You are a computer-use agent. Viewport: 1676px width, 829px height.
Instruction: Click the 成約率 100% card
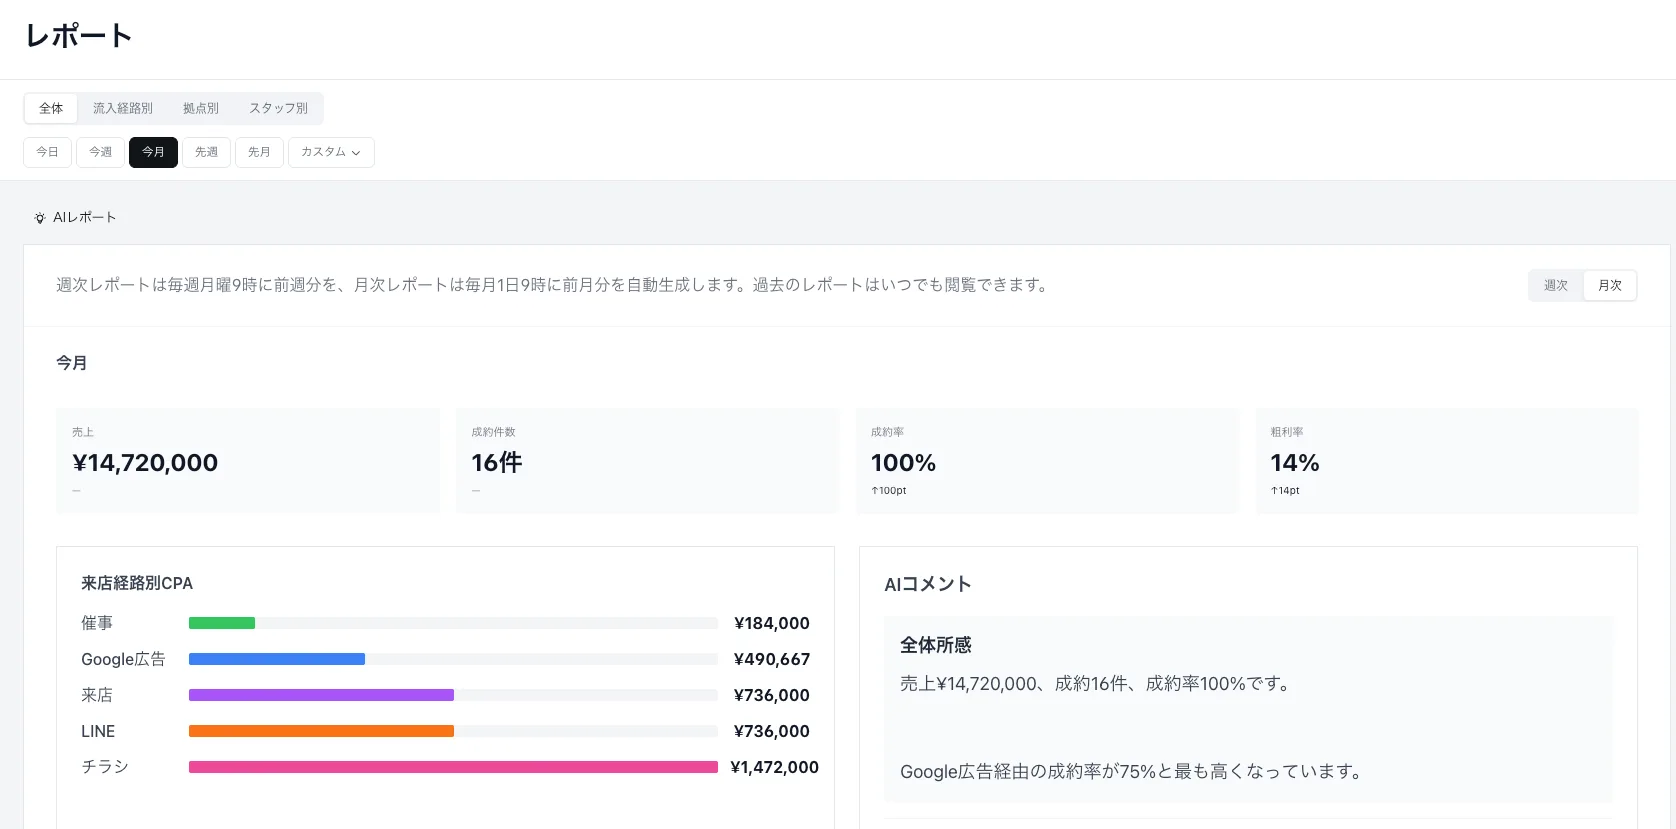tap(1047, 461)
